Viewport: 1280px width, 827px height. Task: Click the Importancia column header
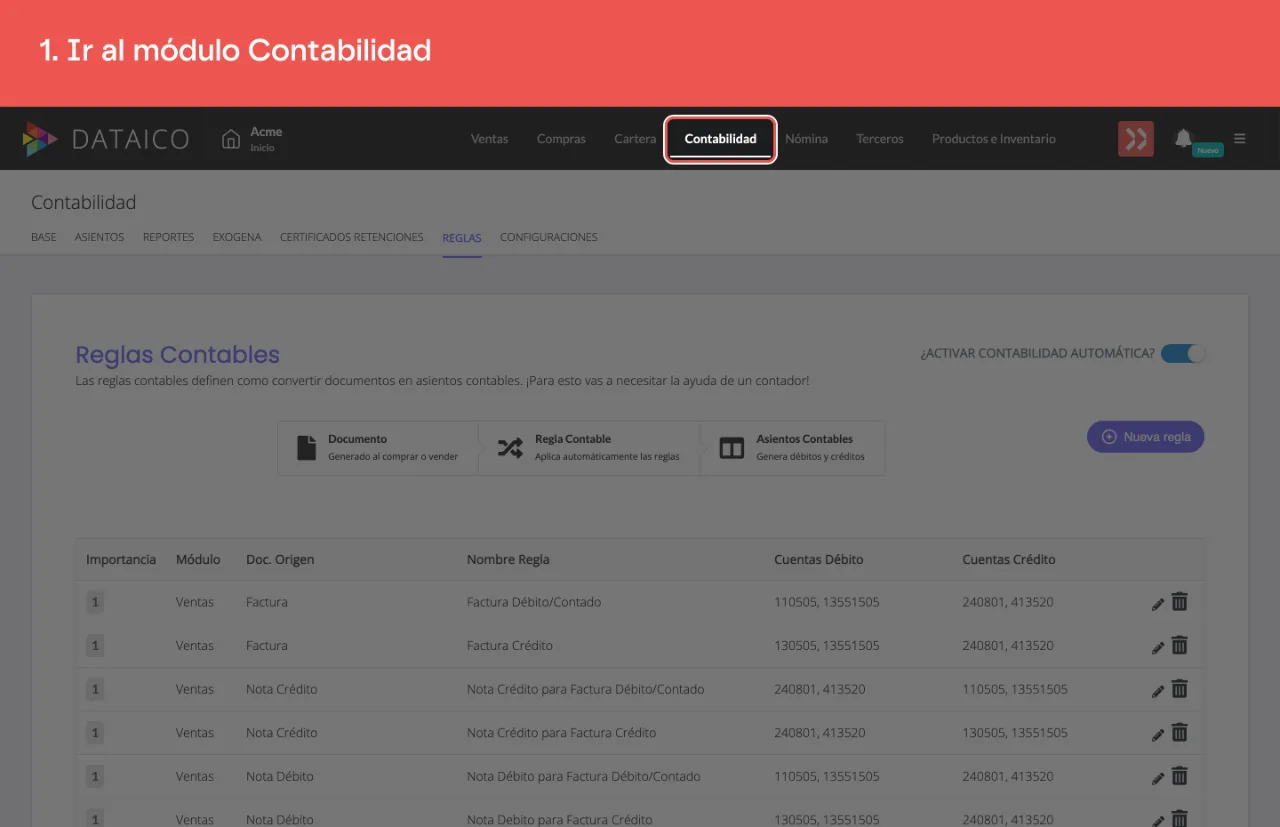[x=121, y=560]
